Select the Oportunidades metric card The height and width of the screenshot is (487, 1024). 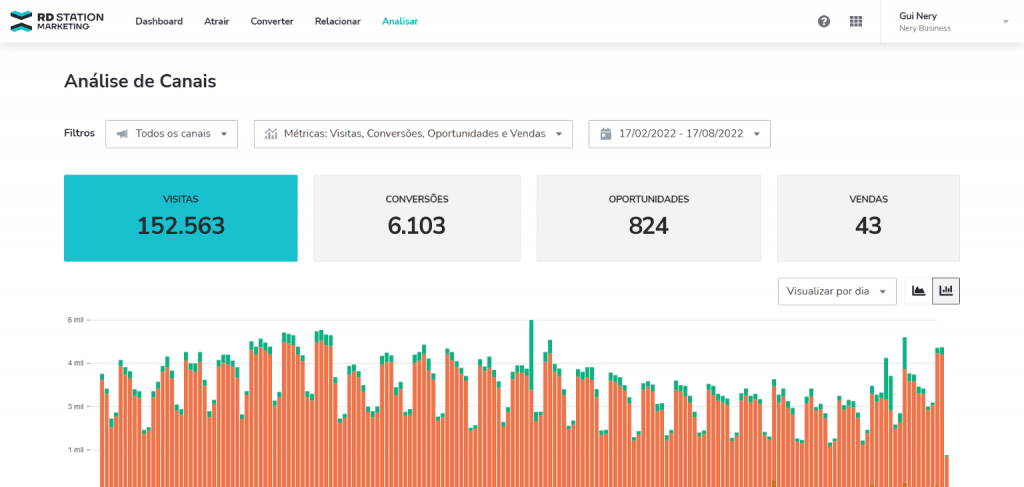pos(648,218)
